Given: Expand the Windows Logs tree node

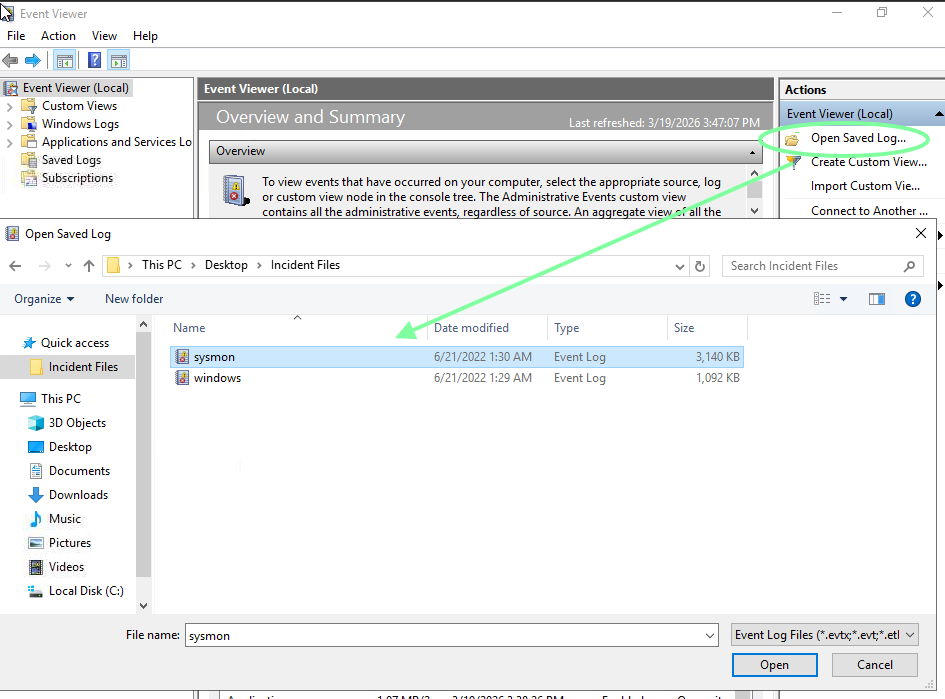Looking at the screenshot, I should click(10, 125).
